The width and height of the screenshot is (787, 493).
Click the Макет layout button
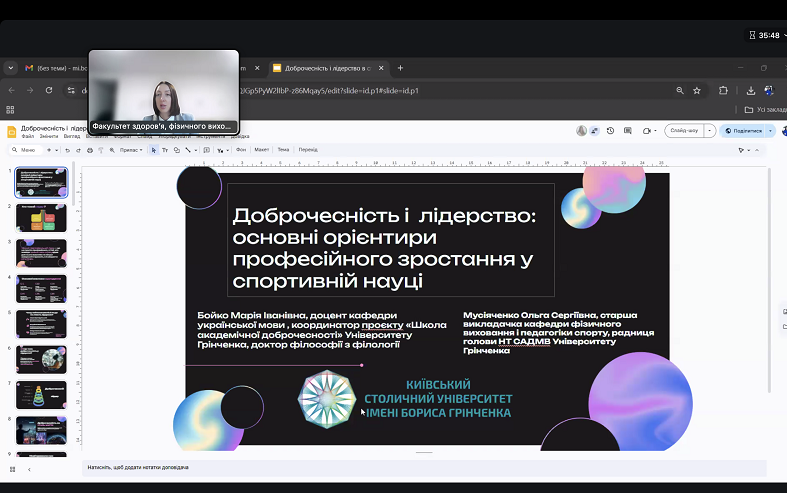[x=261, y=150]
